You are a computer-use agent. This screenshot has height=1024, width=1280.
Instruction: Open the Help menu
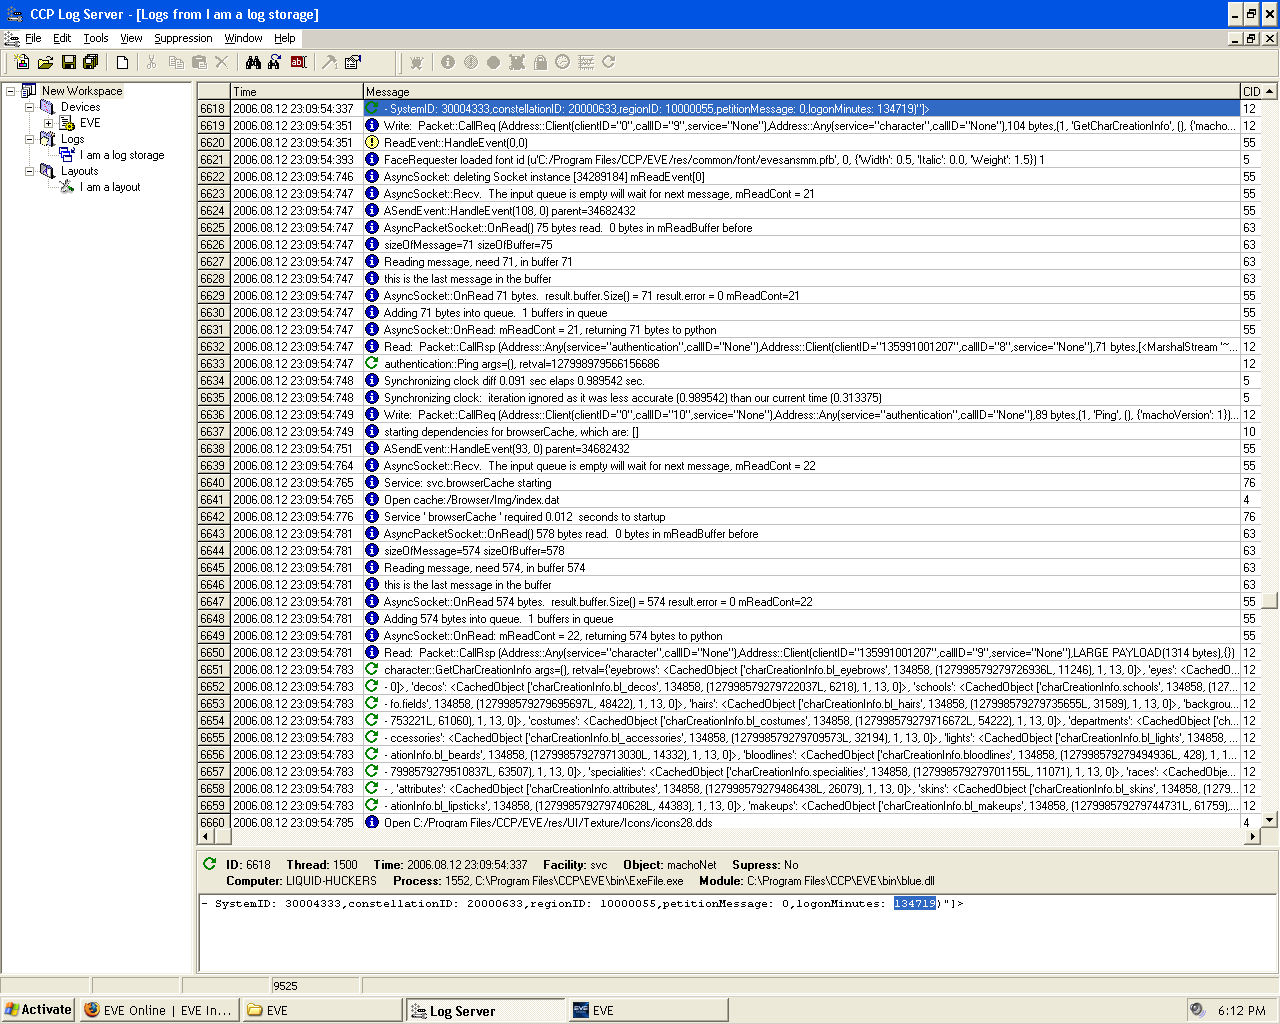point(285,38)
